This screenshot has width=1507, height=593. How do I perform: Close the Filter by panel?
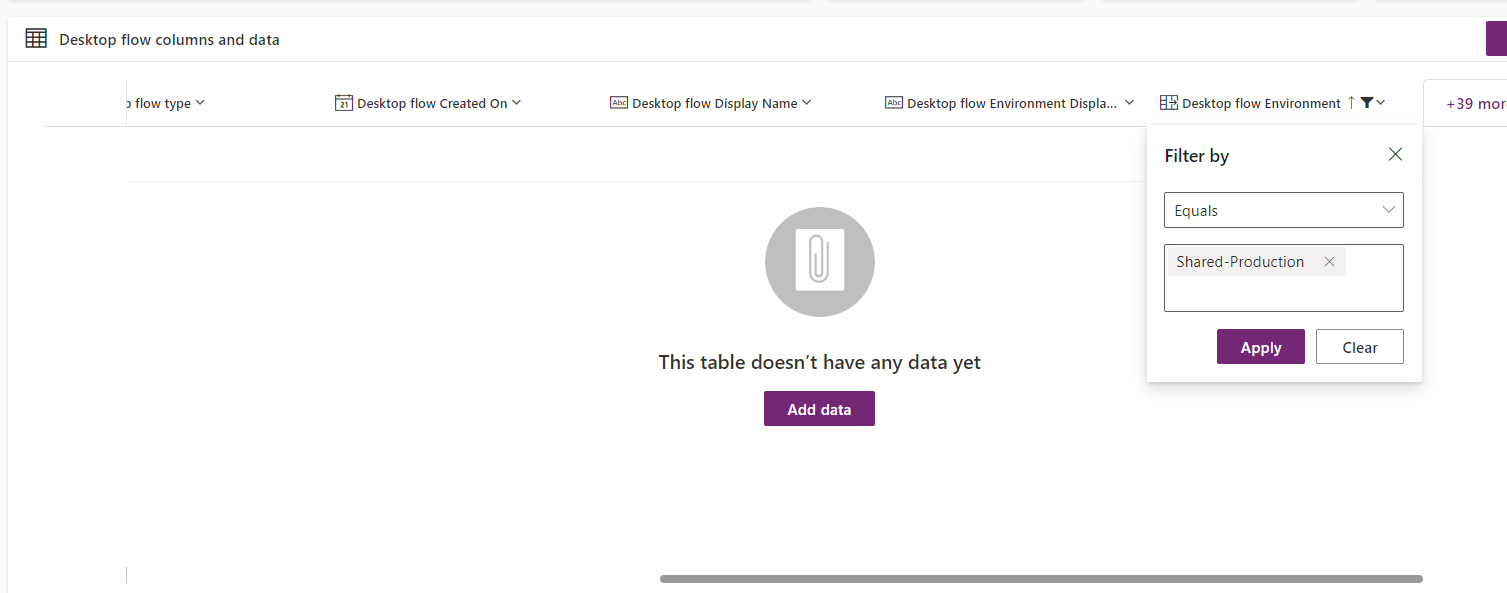click(1396, 154)
